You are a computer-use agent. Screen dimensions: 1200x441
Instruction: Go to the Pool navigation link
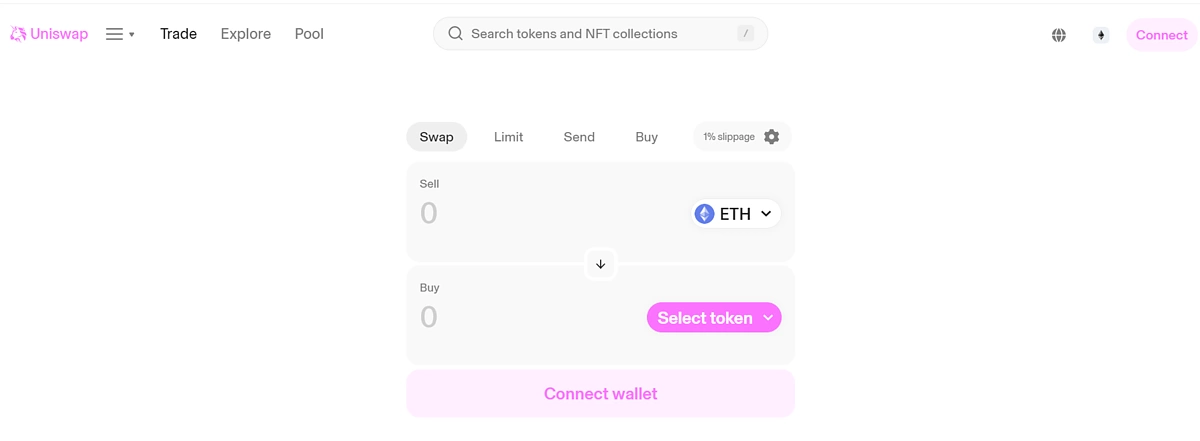(x=309, y=34)
